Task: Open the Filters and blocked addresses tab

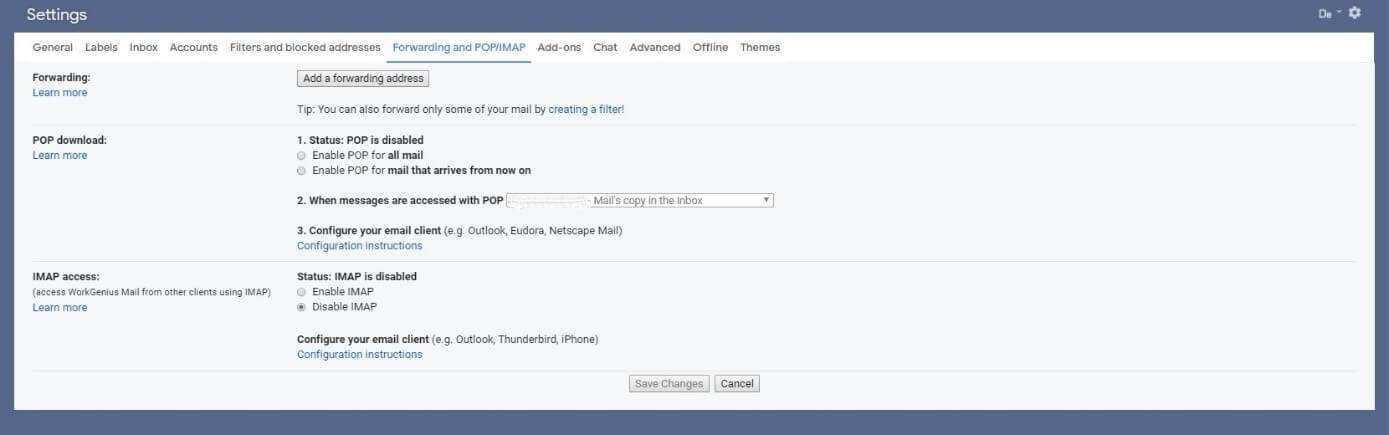Action: 305,47
